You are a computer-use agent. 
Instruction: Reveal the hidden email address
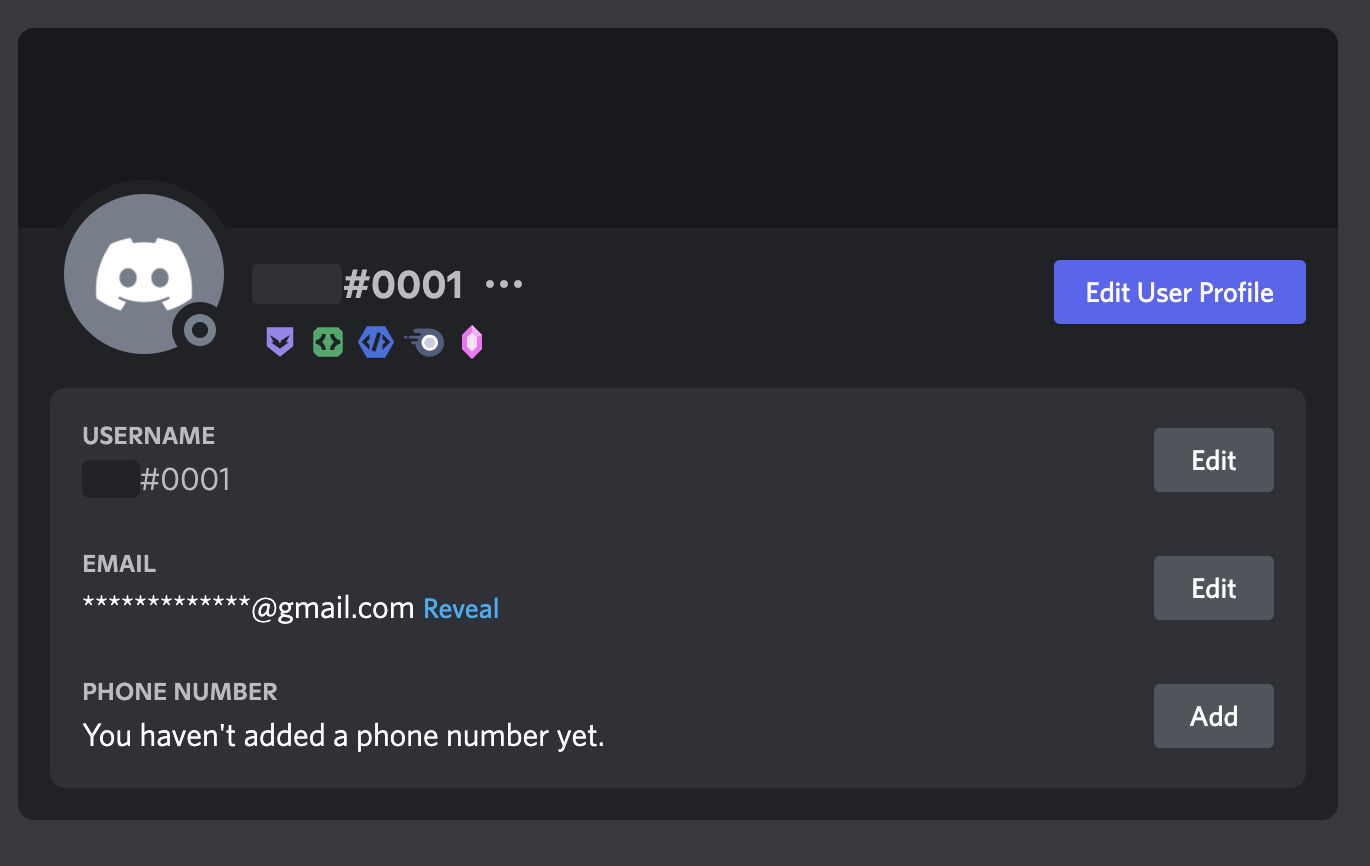pos(461,608)
